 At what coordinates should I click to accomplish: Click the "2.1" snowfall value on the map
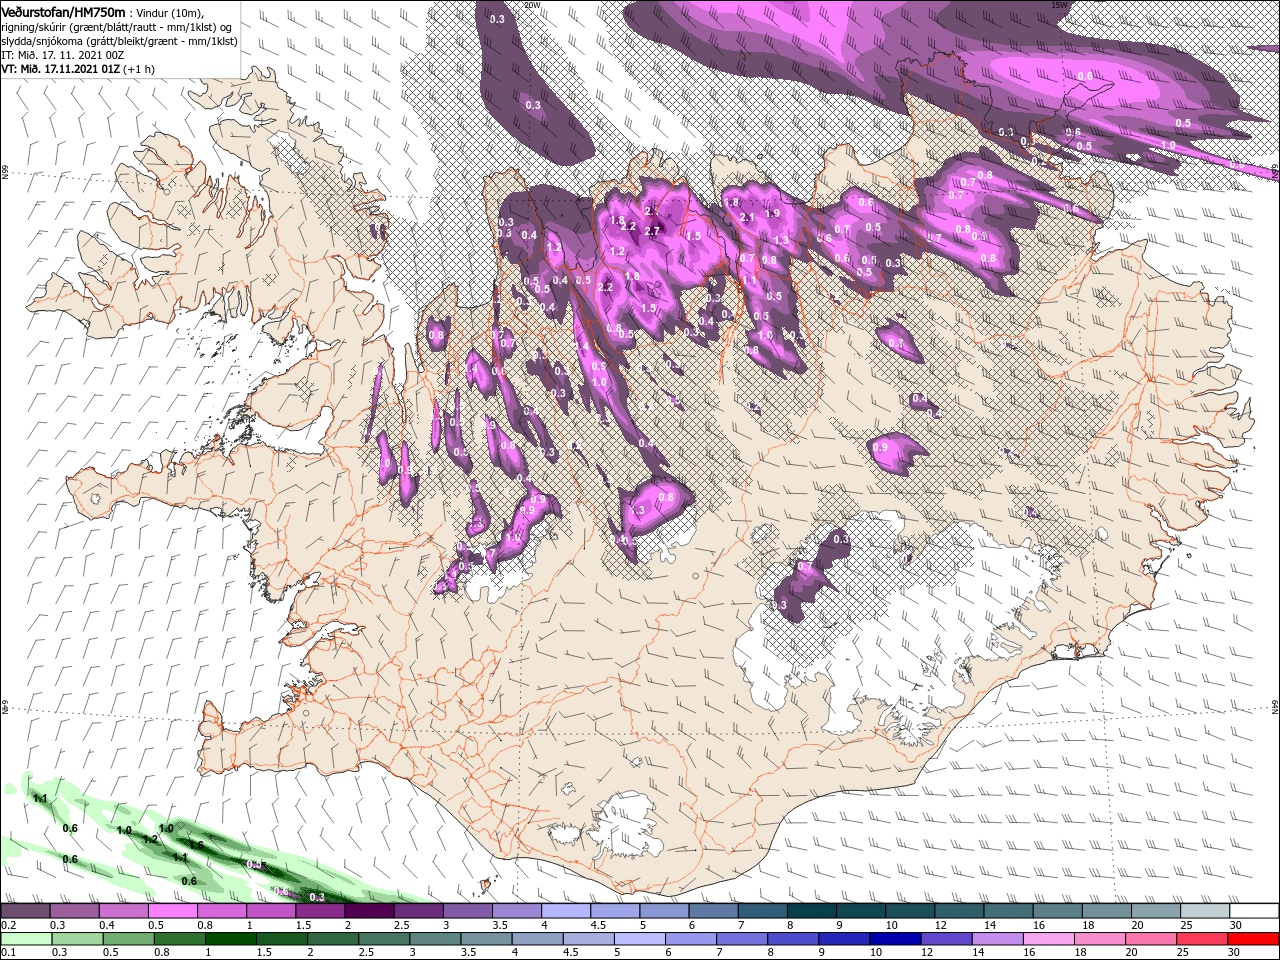pos(746,217)
